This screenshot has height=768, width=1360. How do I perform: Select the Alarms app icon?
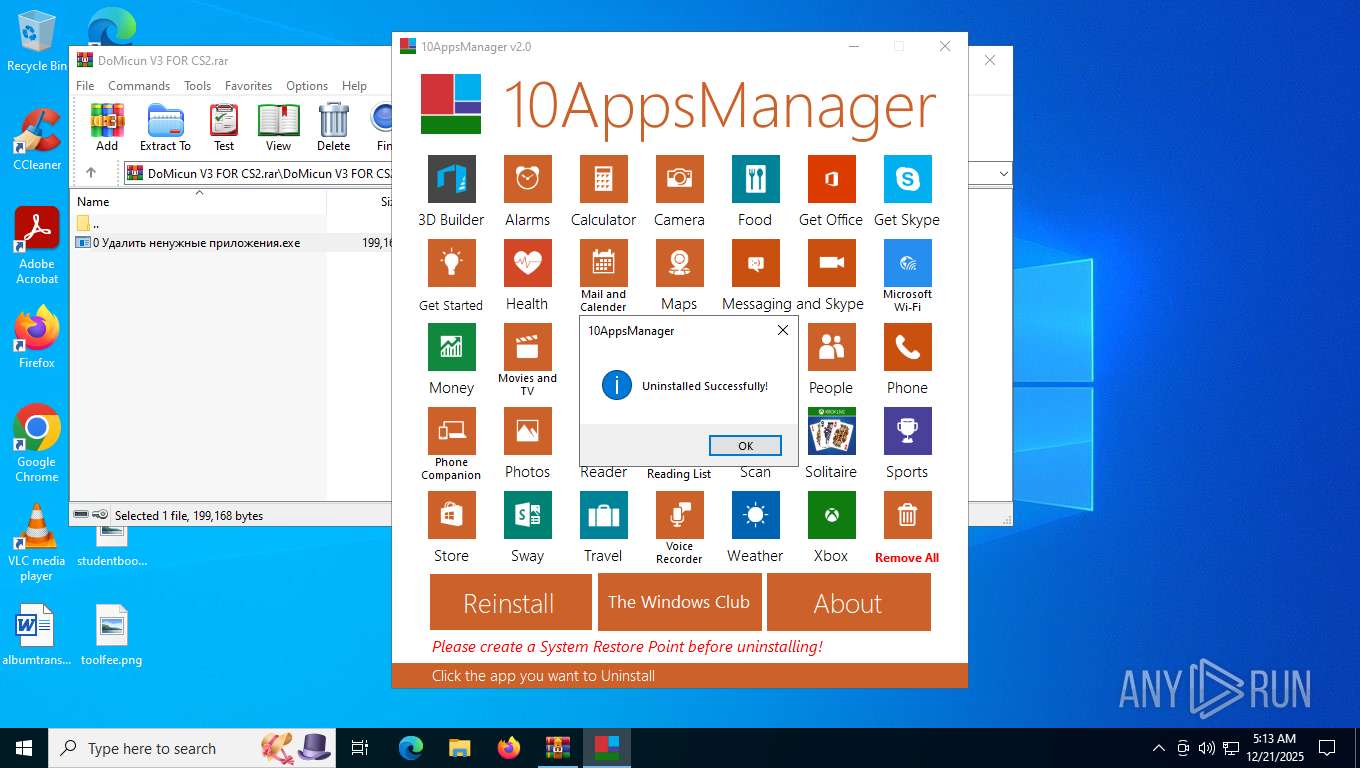click(x=527, y=179)
